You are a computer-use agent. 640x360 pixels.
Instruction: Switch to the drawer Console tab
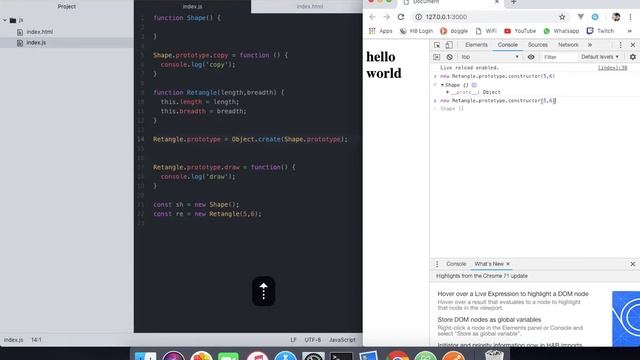pos(456,264)
